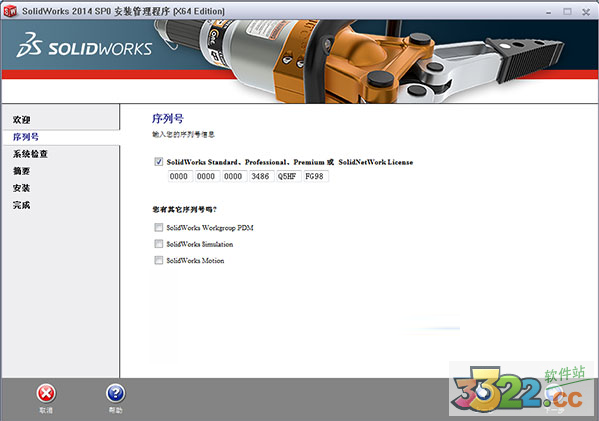
Task: Click the SolidWorks title bar app icon
Action: coord(10,11)
